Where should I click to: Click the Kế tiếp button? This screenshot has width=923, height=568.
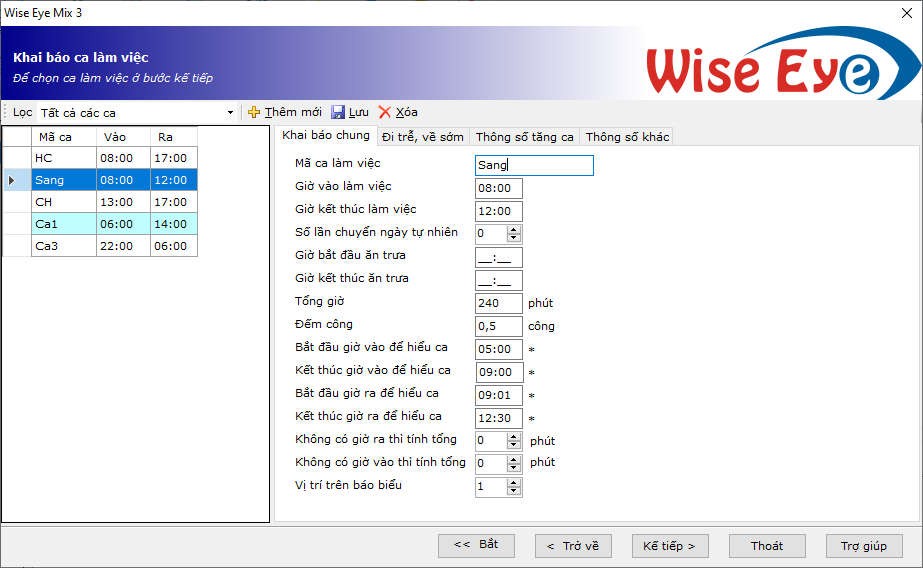669,546
